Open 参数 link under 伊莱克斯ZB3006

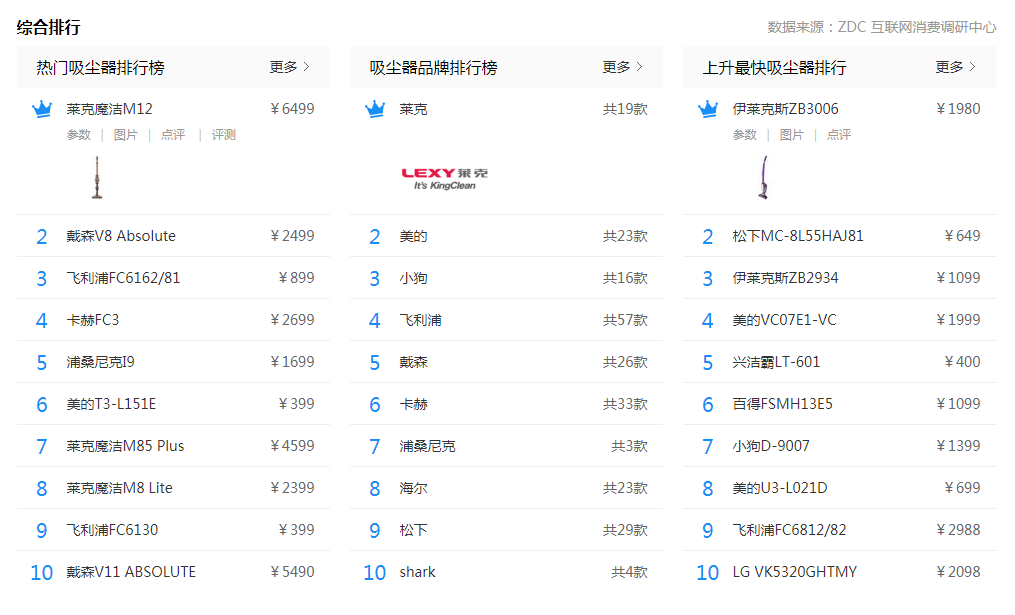point(744,135)
